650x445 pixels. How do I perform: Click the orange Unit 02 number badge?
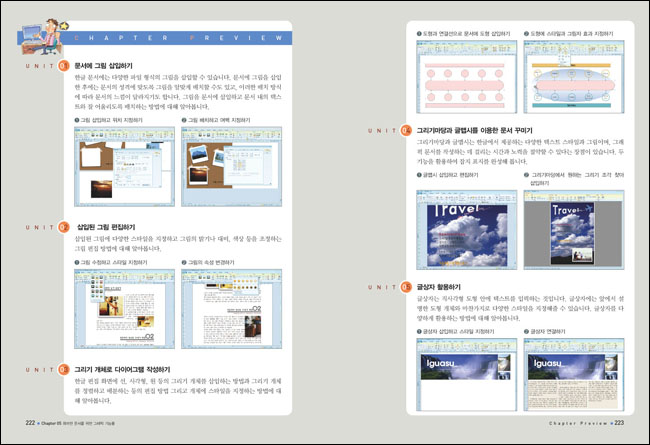(x=64, y=227)
